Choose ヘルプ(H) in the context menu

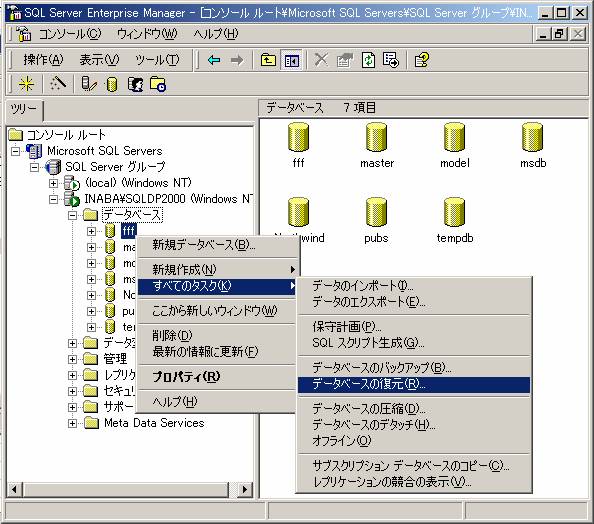pyautogui.click(x=217, y=402)
